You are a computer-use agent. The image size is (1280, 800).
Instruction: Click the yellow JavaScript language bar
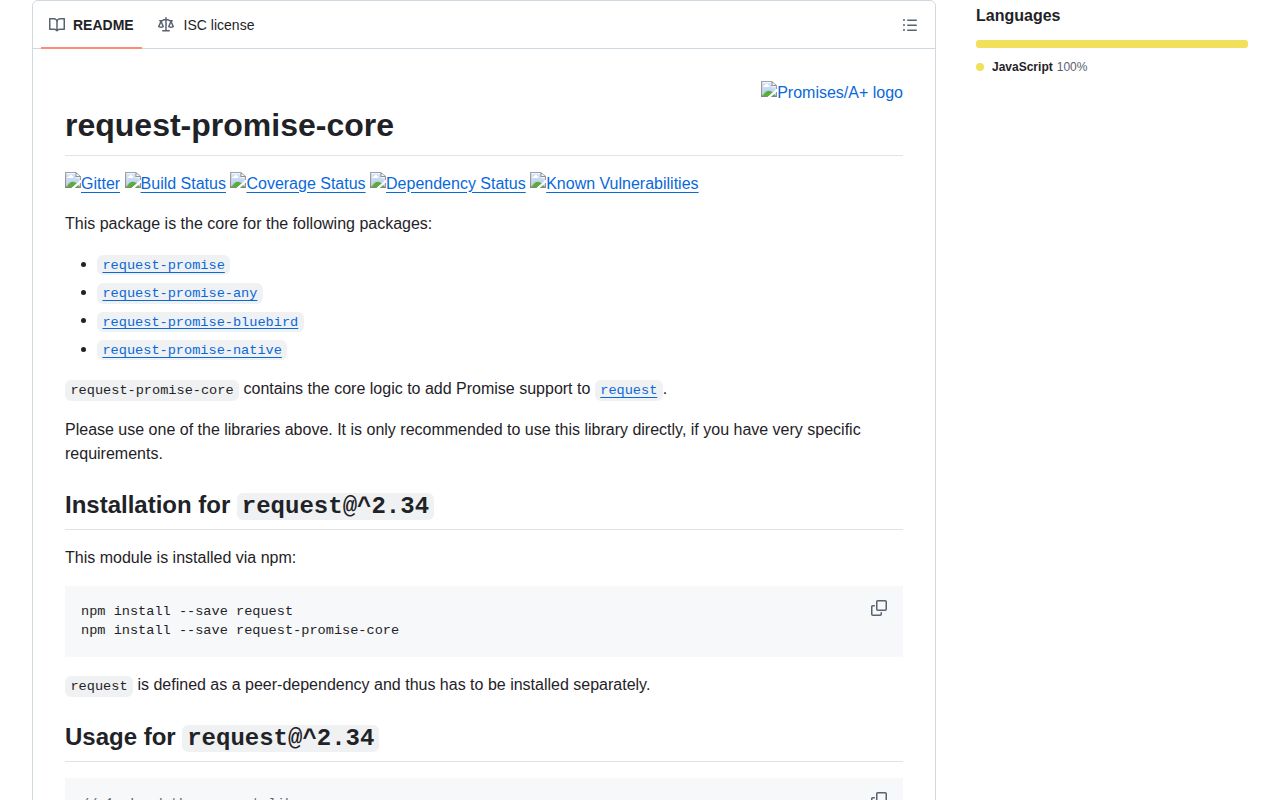[1112, 44]
